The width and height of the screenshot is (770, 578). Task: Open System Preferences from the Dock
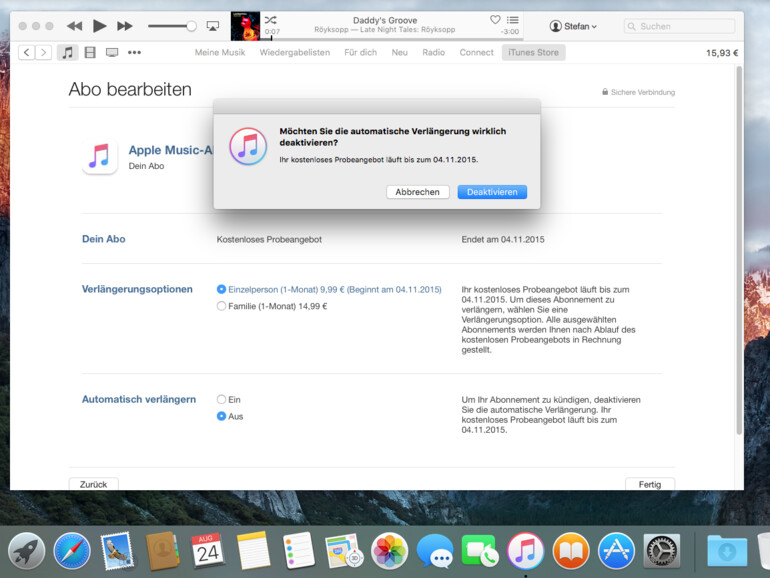coord(662,550)
